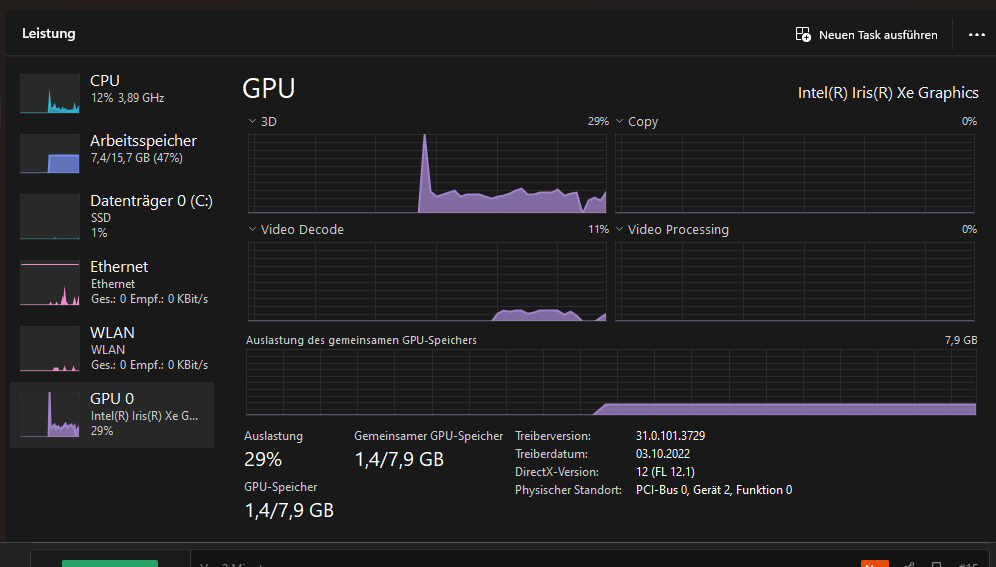Image resolution: width=996 pixels, height=567 pixels.
Task: Click the Neuen Task ausführen icon
Action: click(x=803, y=34)
